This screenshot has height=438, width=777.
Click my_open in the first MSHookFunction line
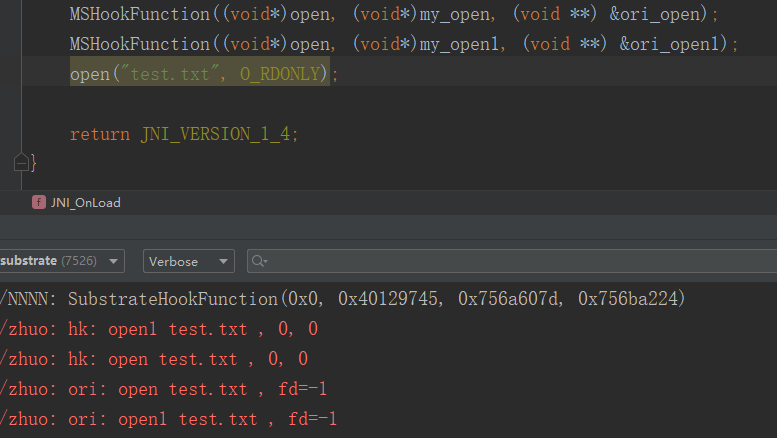[454, 14]
